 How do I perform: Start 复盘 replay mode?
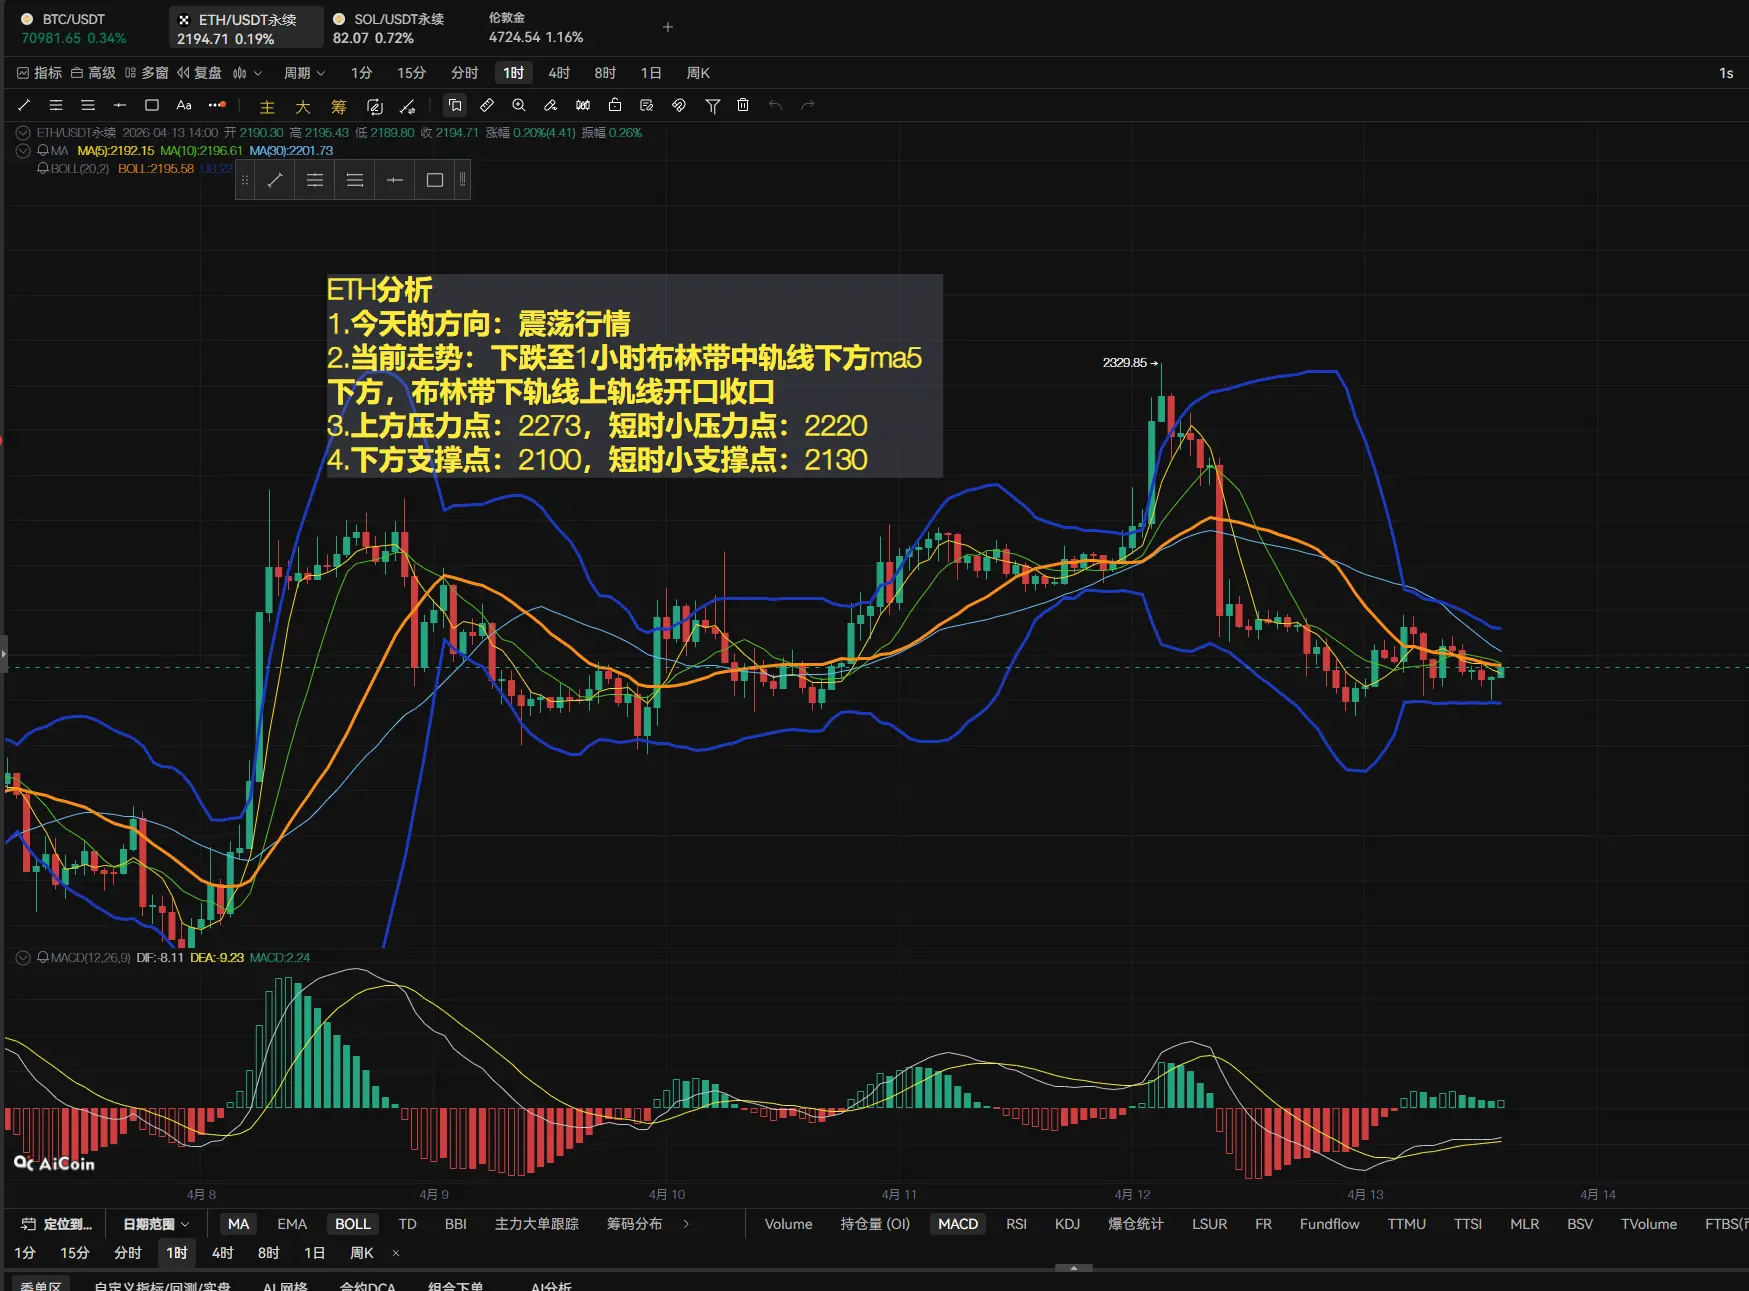click(200, 73)
